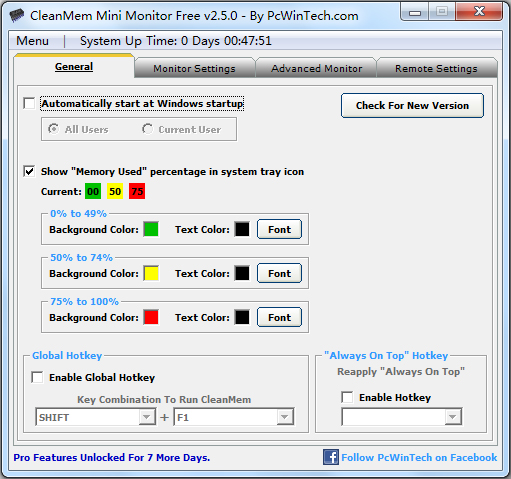Tick Enable Hotkey for Always On Top
This screenshot has width=511, height=479.
click(x=347, y=397)
